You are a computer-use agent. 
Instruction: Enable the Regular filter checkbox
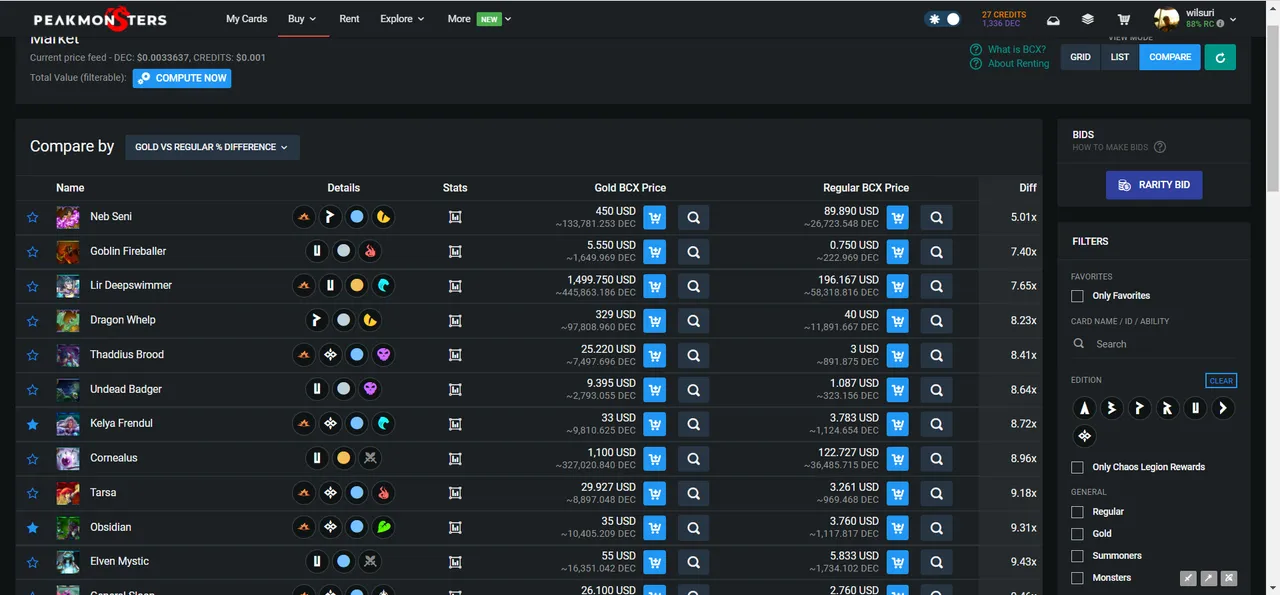(1077, 512)
